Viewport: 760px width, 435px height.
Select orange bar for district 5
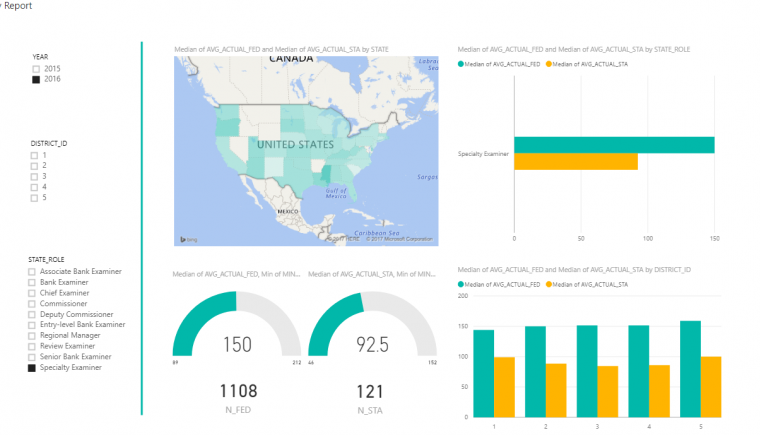click(711, 387)
